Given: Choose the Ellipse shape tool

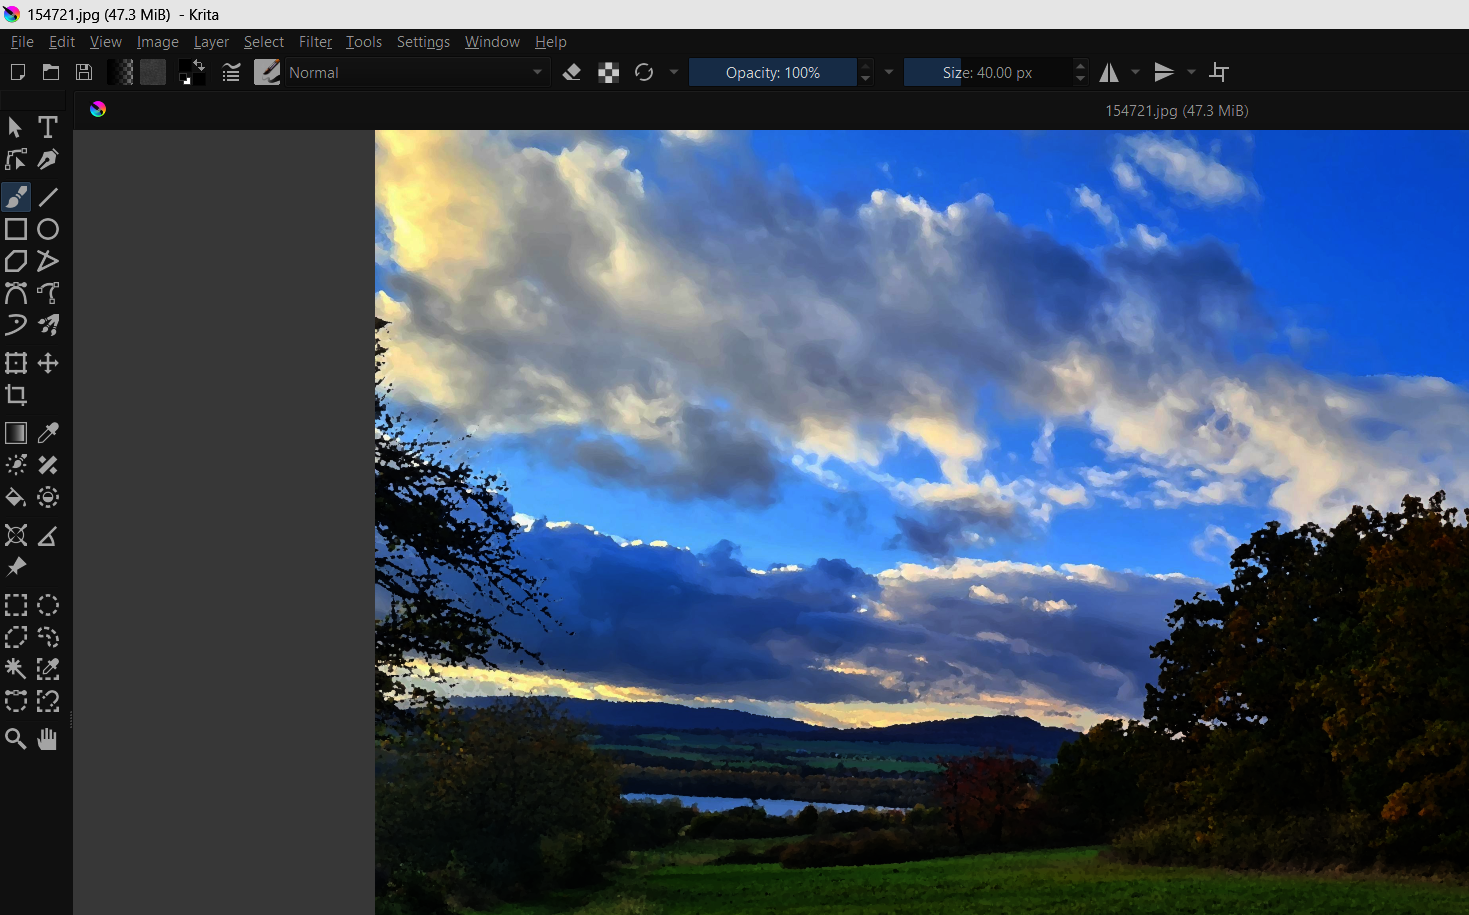Looking at the screenshot, I should tap(47, 229).
